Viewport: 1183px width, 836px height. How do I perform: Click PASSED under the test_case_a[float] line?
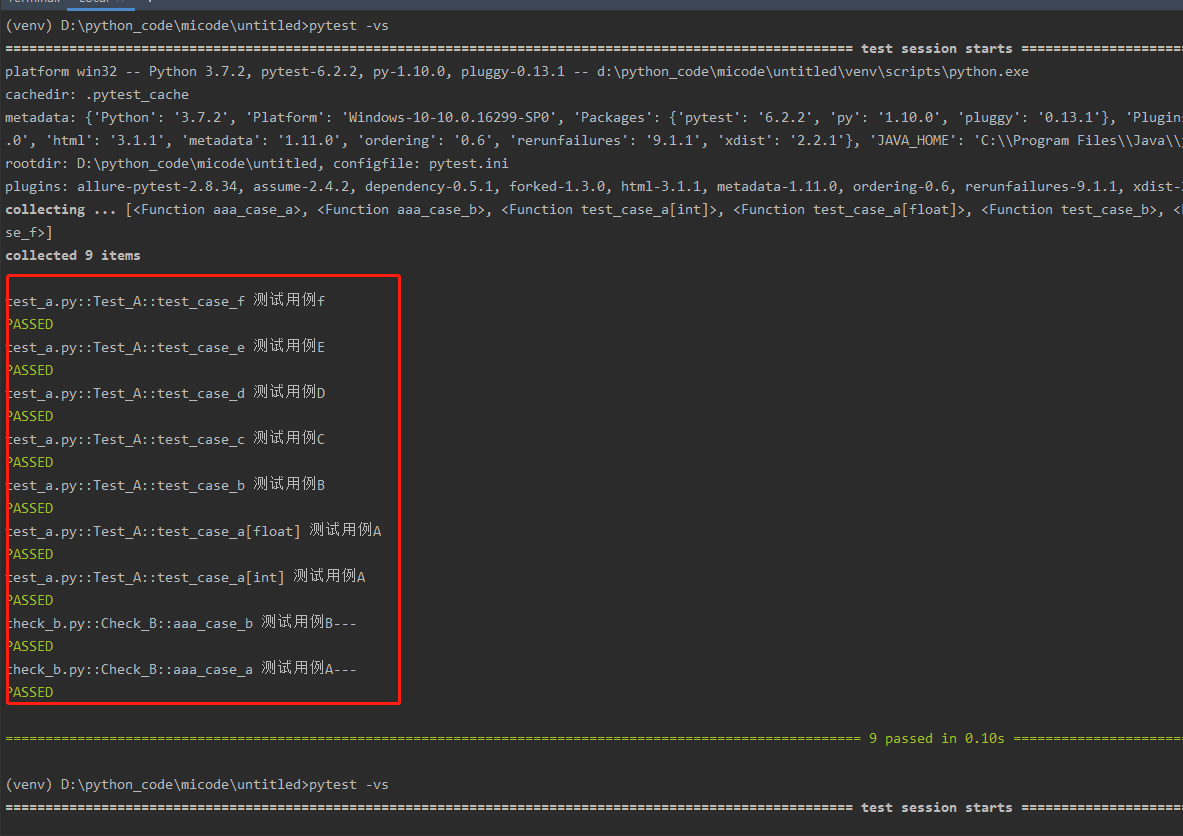(30, 555)
